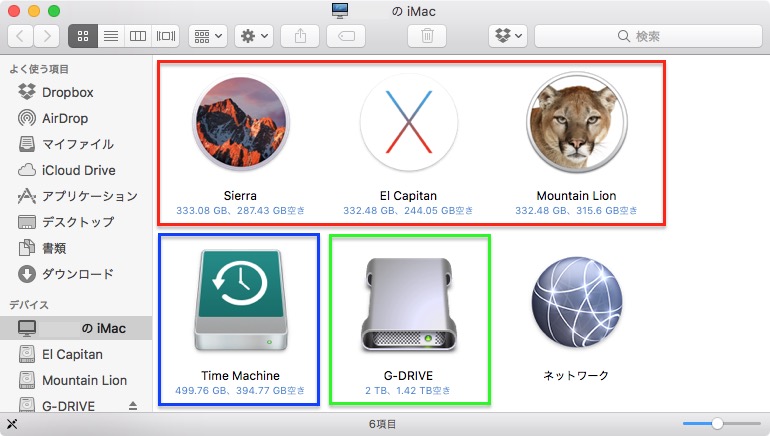The height and width of the screenshot is (436, 770).
Task: Select the ネットワーク globe icon
Action: click(577, 301)
